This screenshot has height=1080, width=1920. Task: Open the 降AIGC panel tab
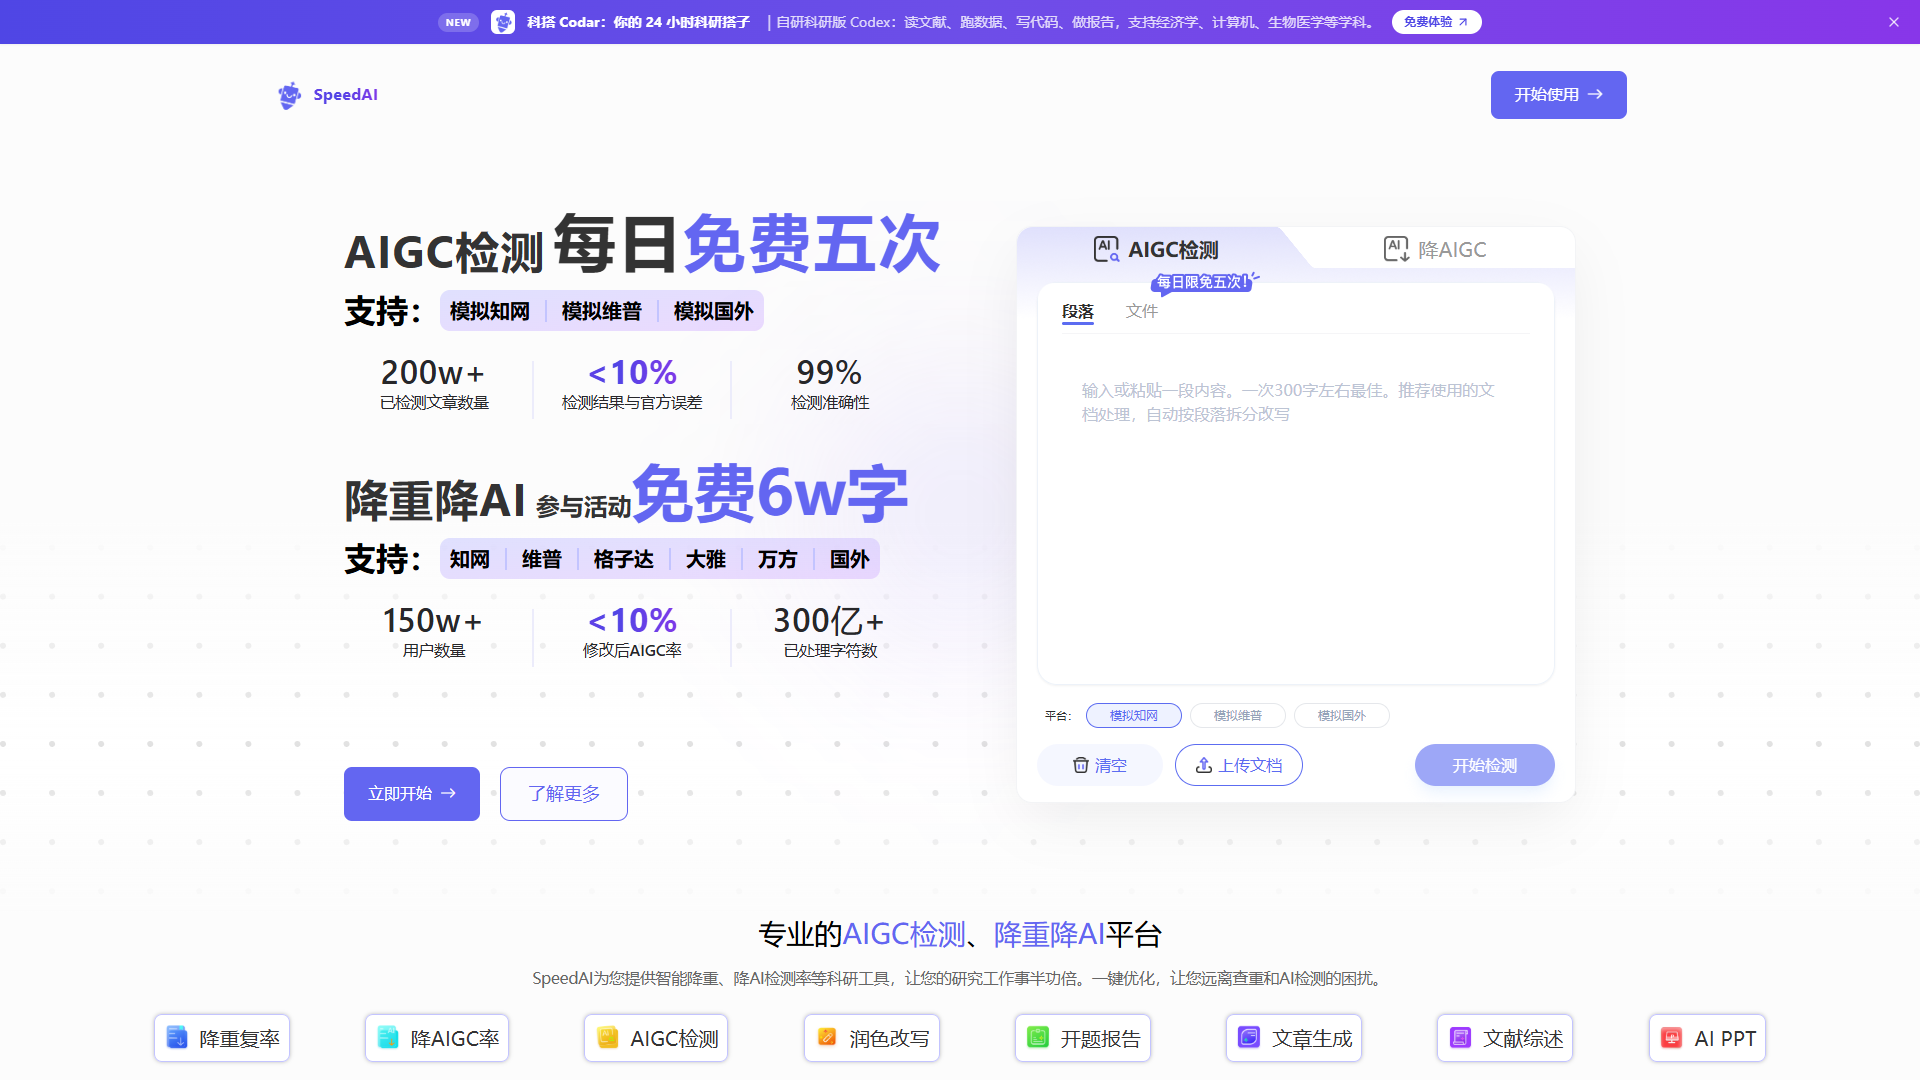[x=1435, y=249]
